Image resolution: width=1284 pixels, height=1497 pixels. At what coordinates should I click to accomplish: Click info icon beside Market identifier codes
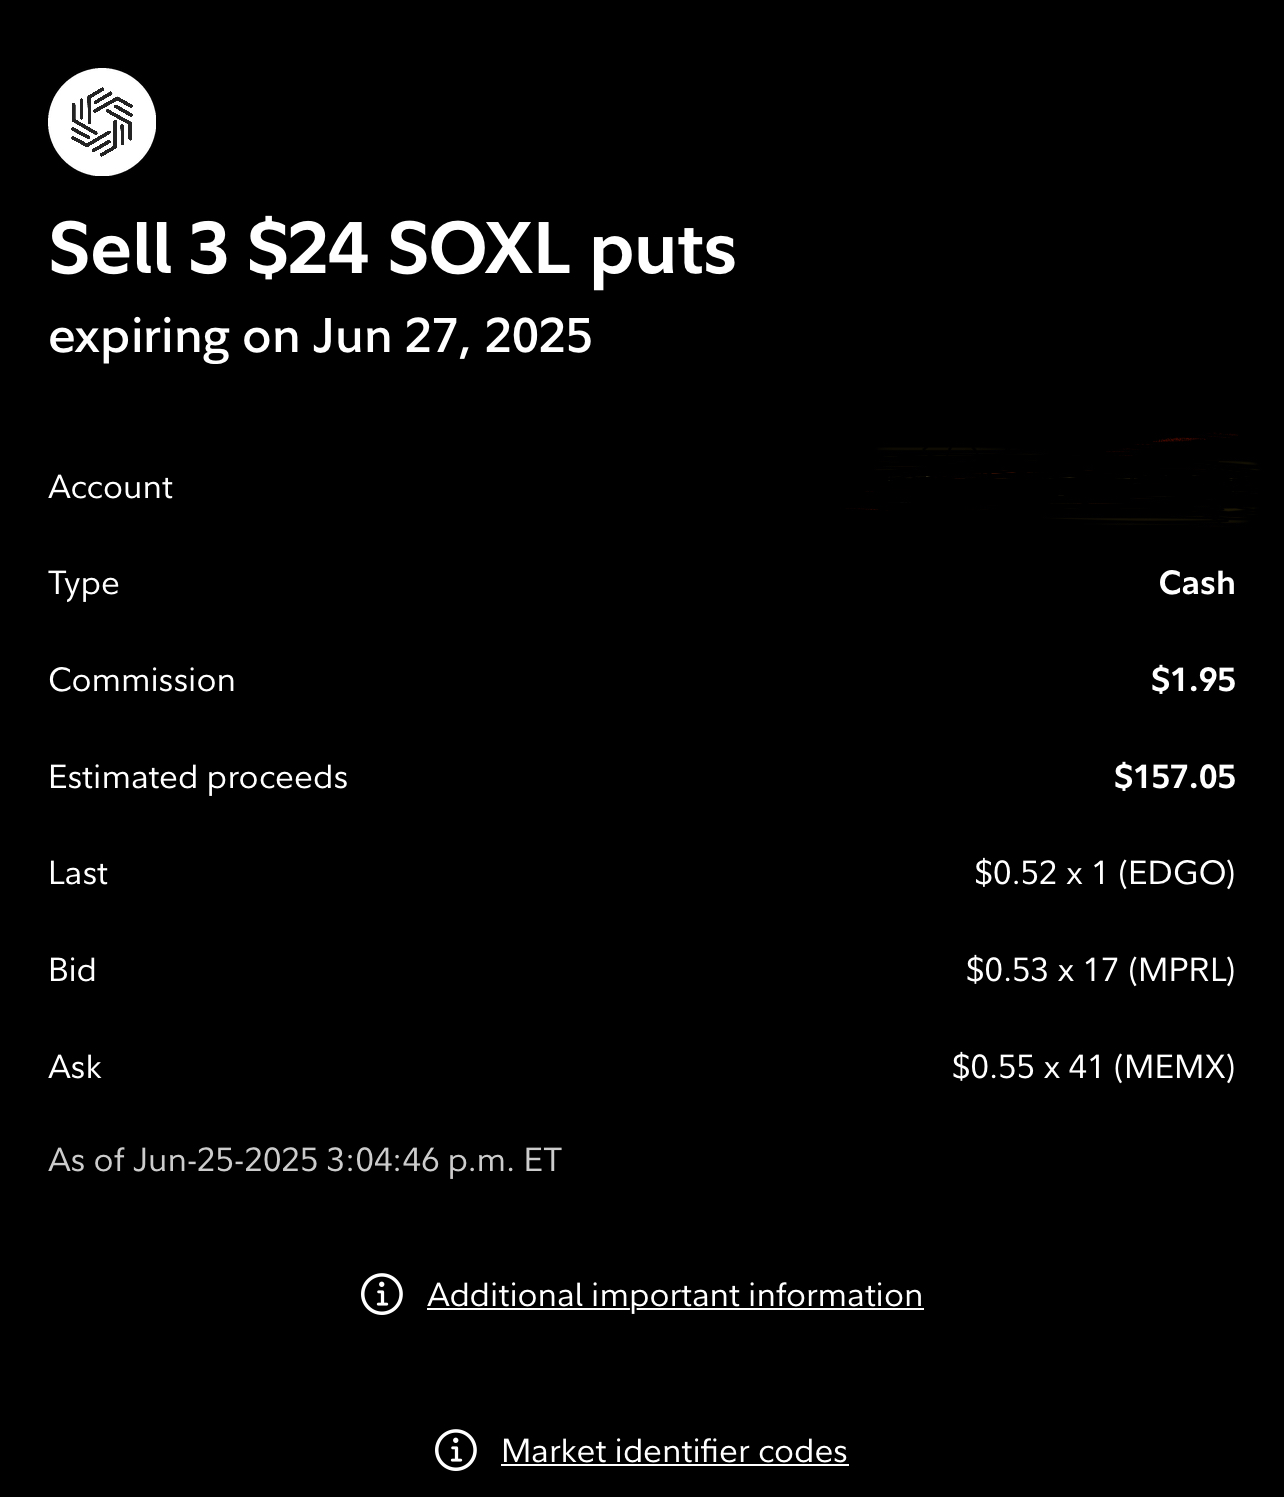pos(456,1450)
